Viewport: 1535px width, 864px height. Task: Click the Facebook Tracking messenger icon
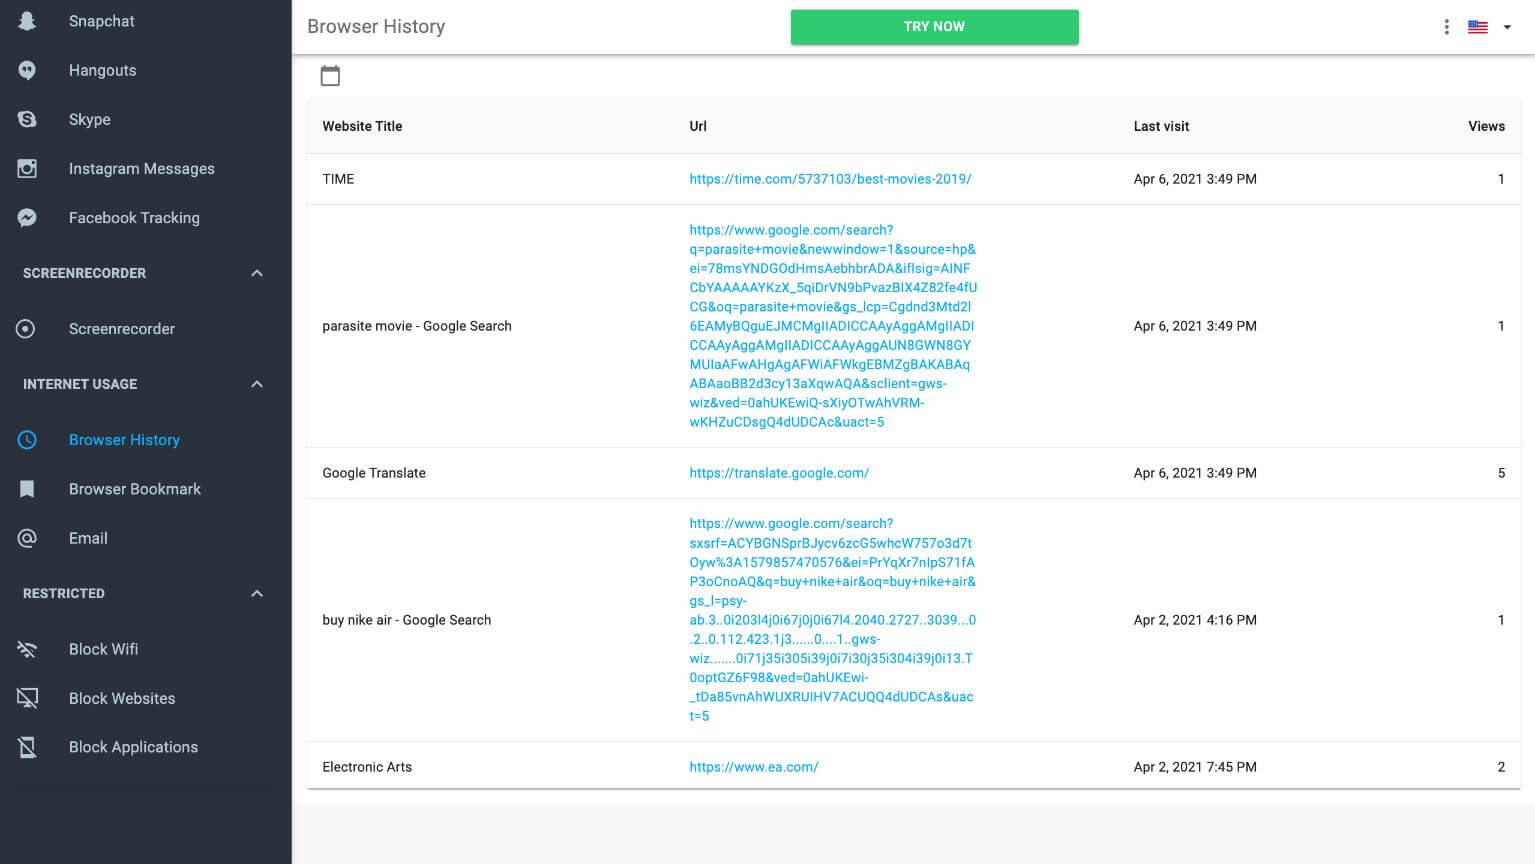point(27,218)
